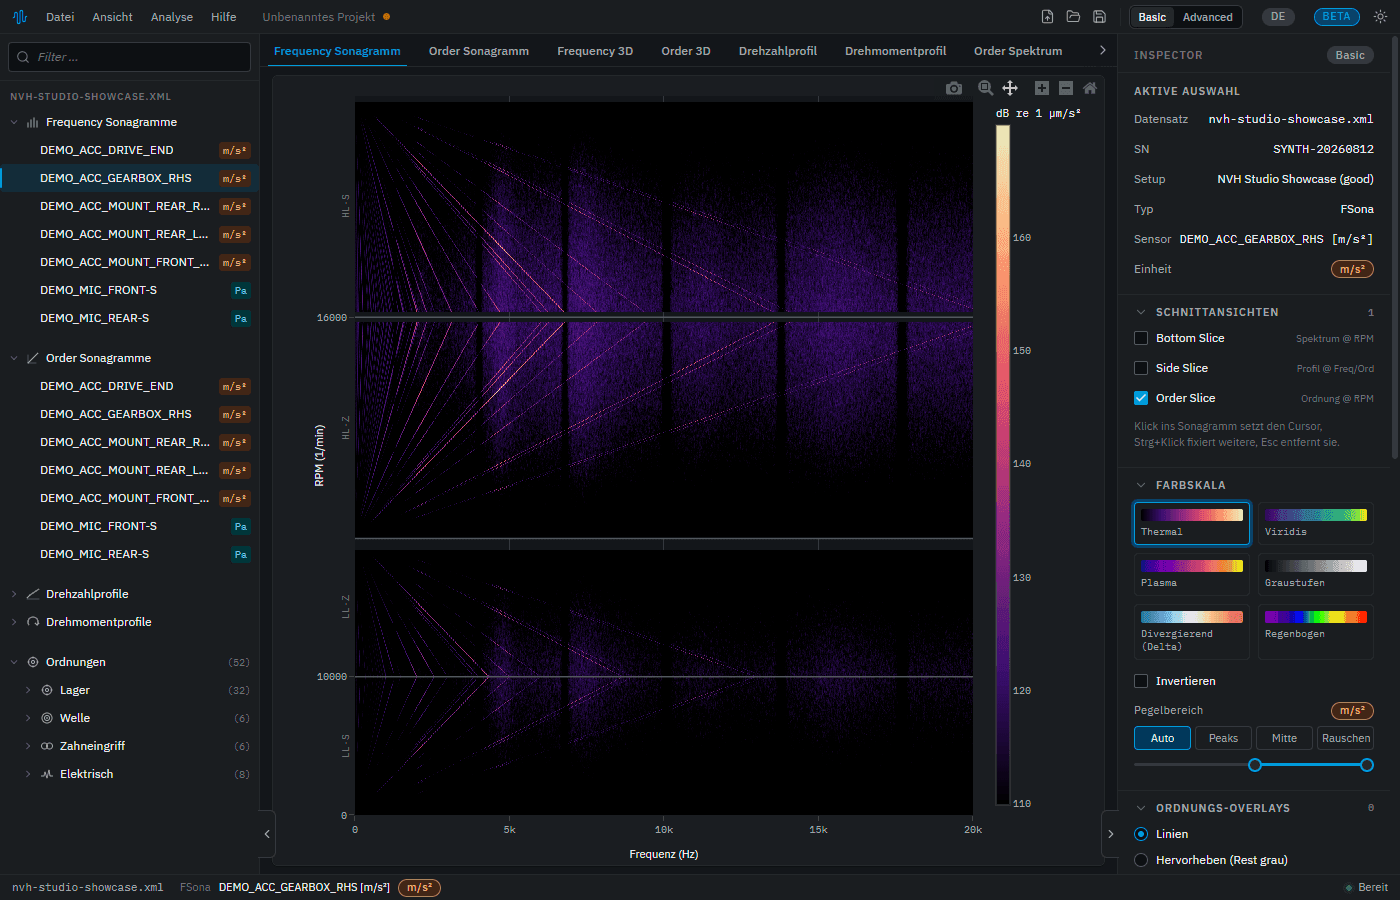Click the save project disk icon
The height and width of the screenshot is (900, 1400).
pos(1099,17)
